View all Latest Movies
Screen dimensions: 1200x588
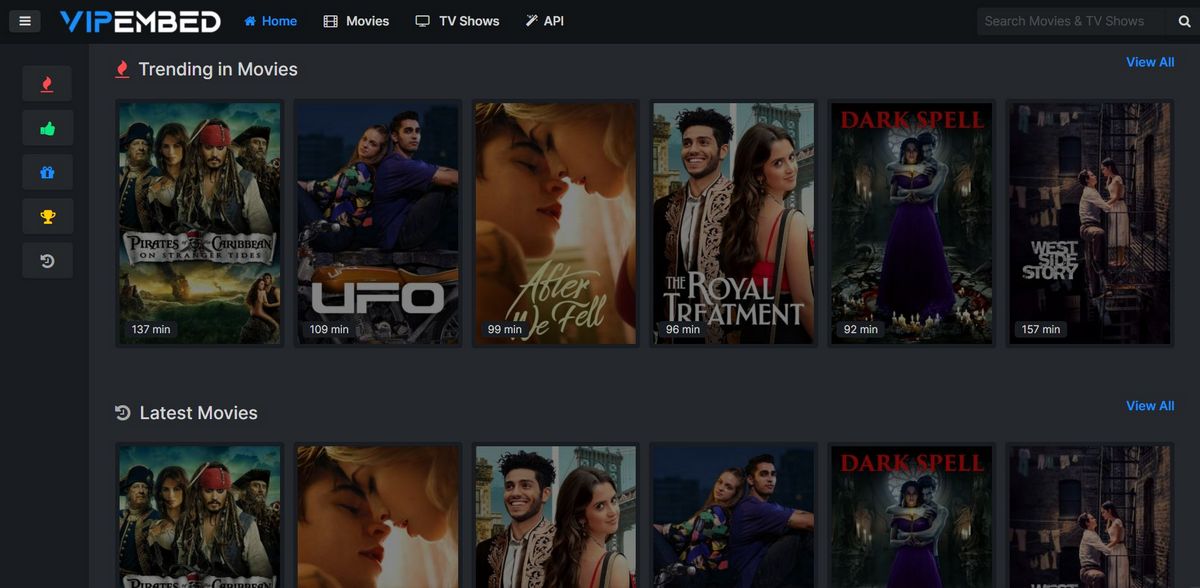(x=1150, y=406)
